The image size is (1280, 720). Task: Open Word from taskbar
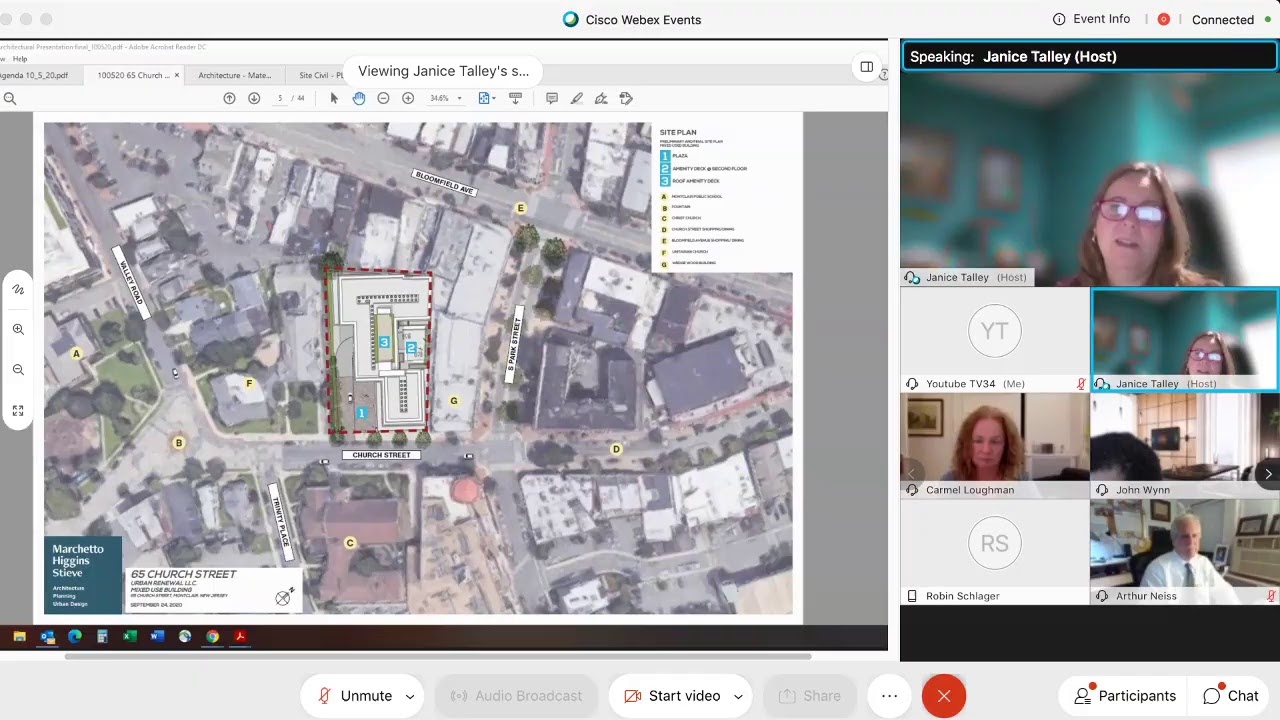pos(157,636)
